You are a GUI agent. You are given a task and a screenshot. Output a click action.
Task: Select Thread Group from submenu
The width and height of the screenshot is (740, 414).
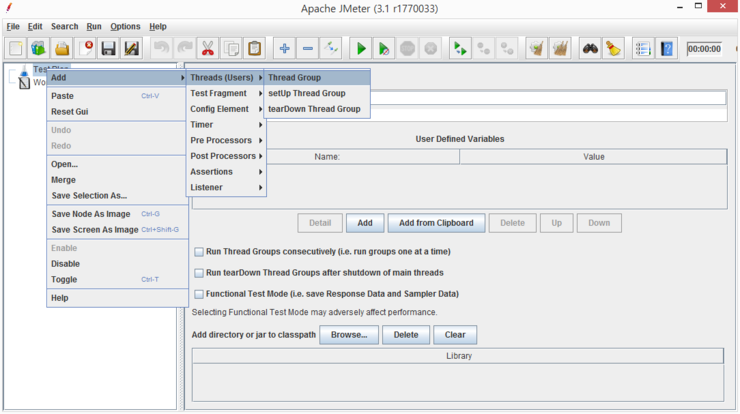coord(318,77)
